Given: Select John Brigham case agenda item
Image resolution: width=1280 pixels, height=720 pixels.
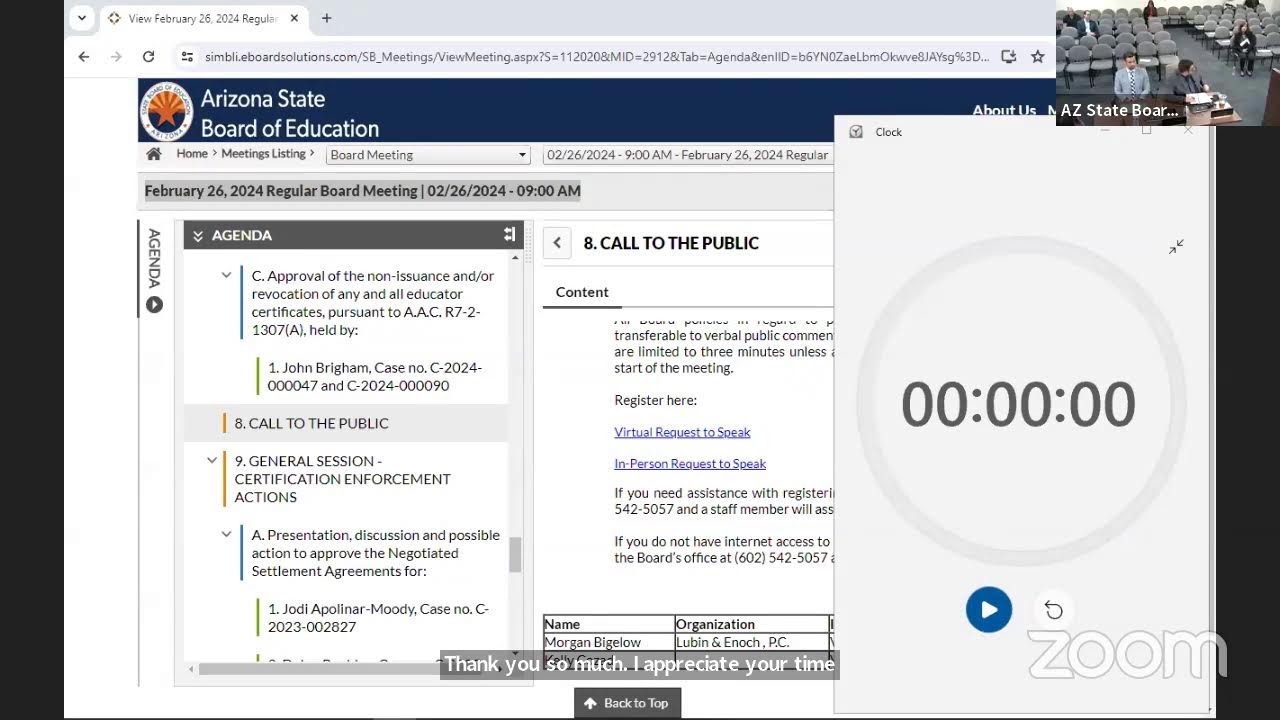Looking at the screenshot, I should [x=374, y=376].
